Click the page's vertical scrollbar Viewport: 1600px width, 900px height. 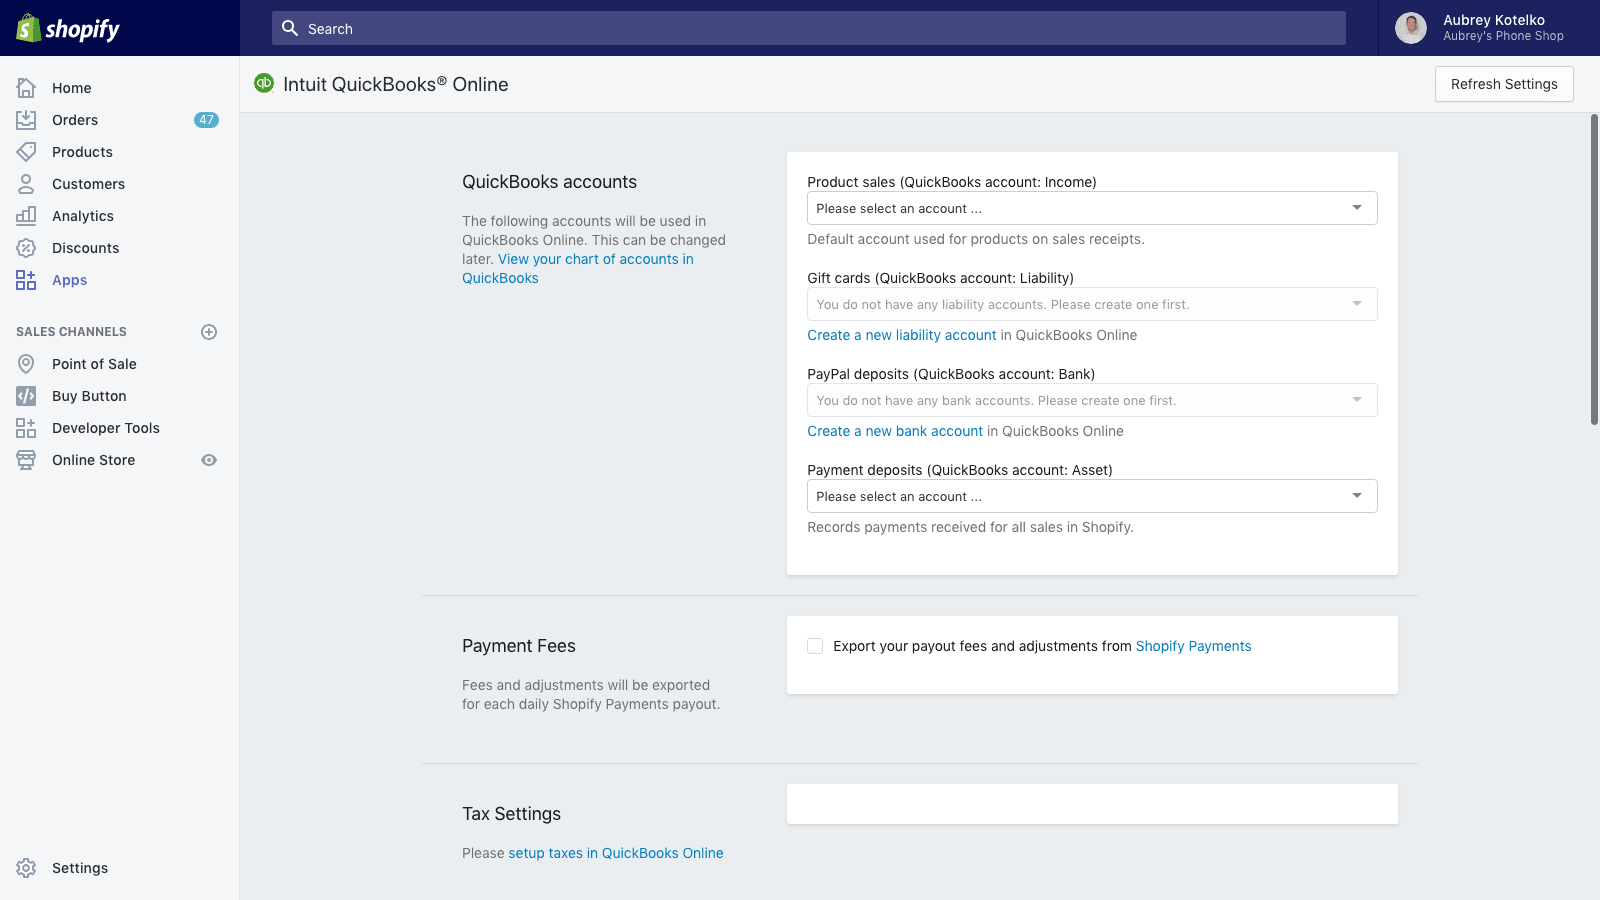click(x=1594, y=270)
